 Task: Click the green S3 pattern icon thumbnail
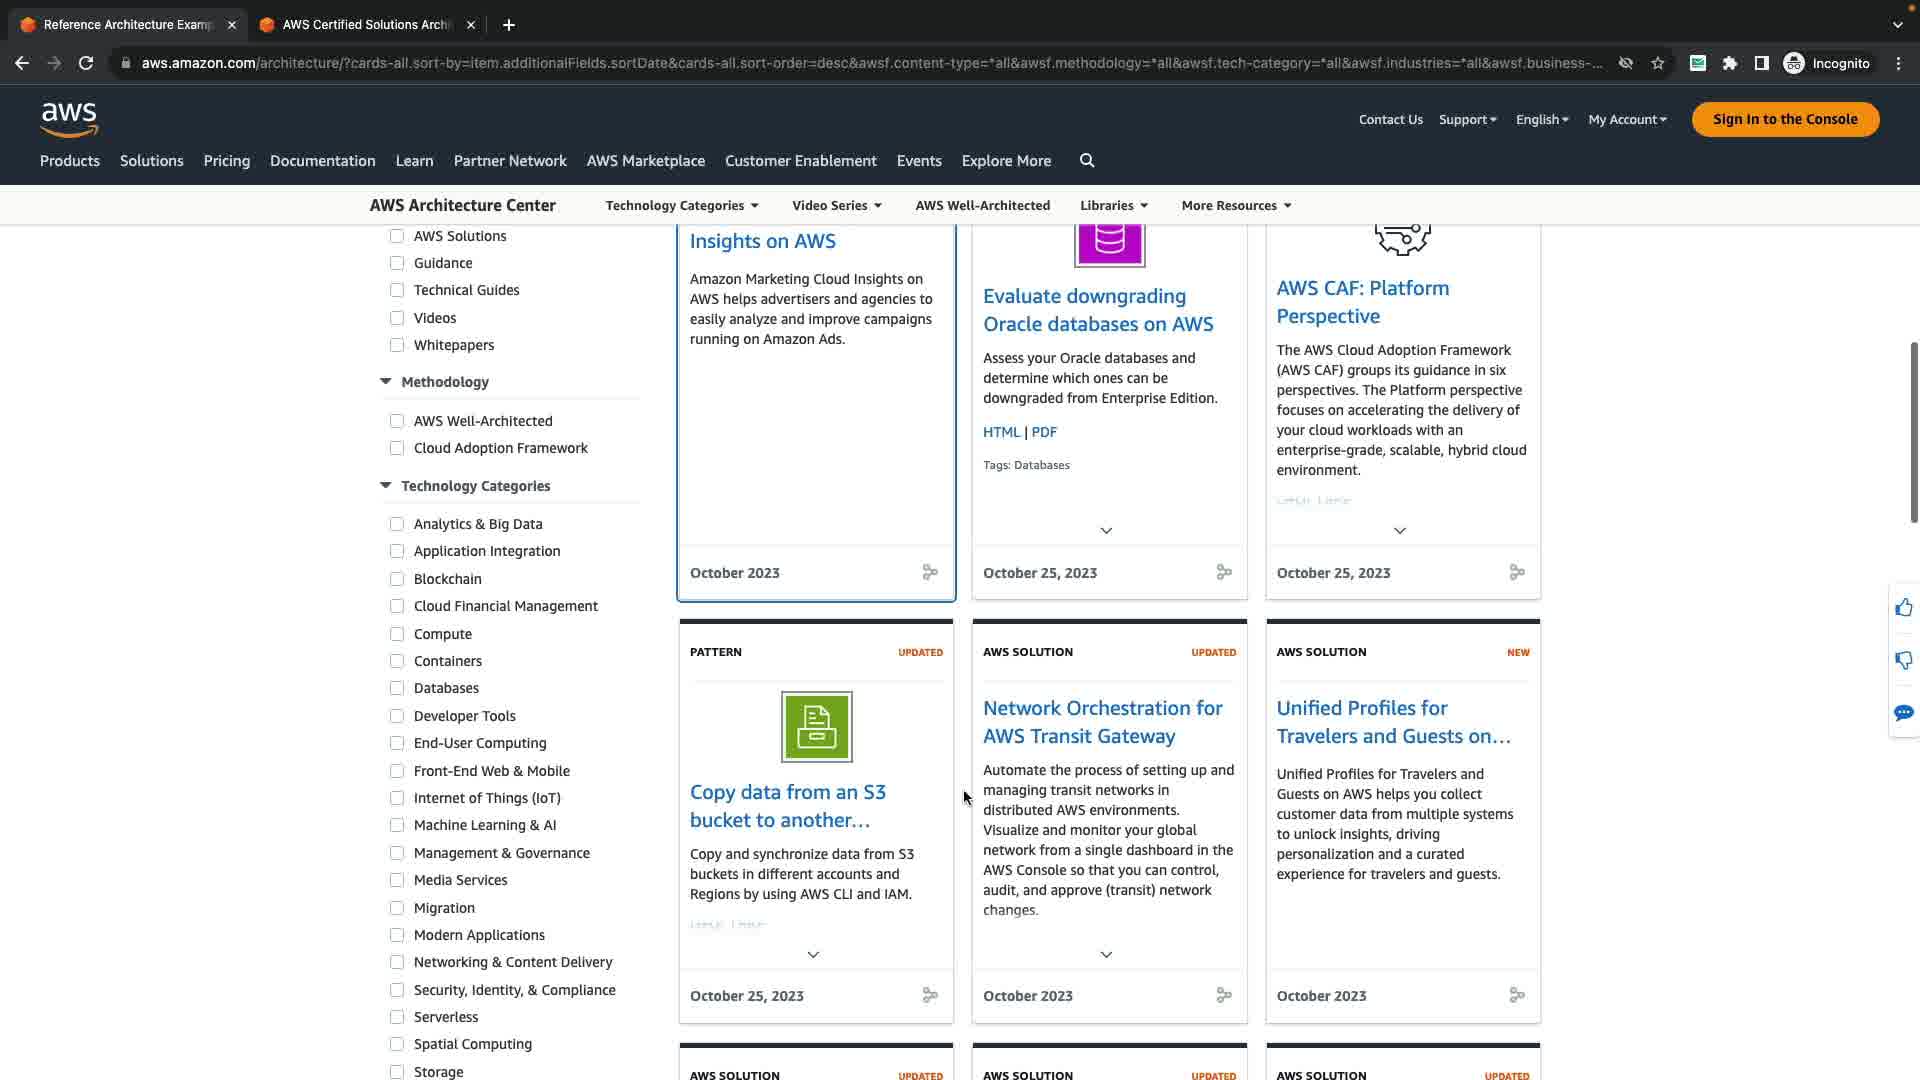pyautogui.click(x=816, y=727)
